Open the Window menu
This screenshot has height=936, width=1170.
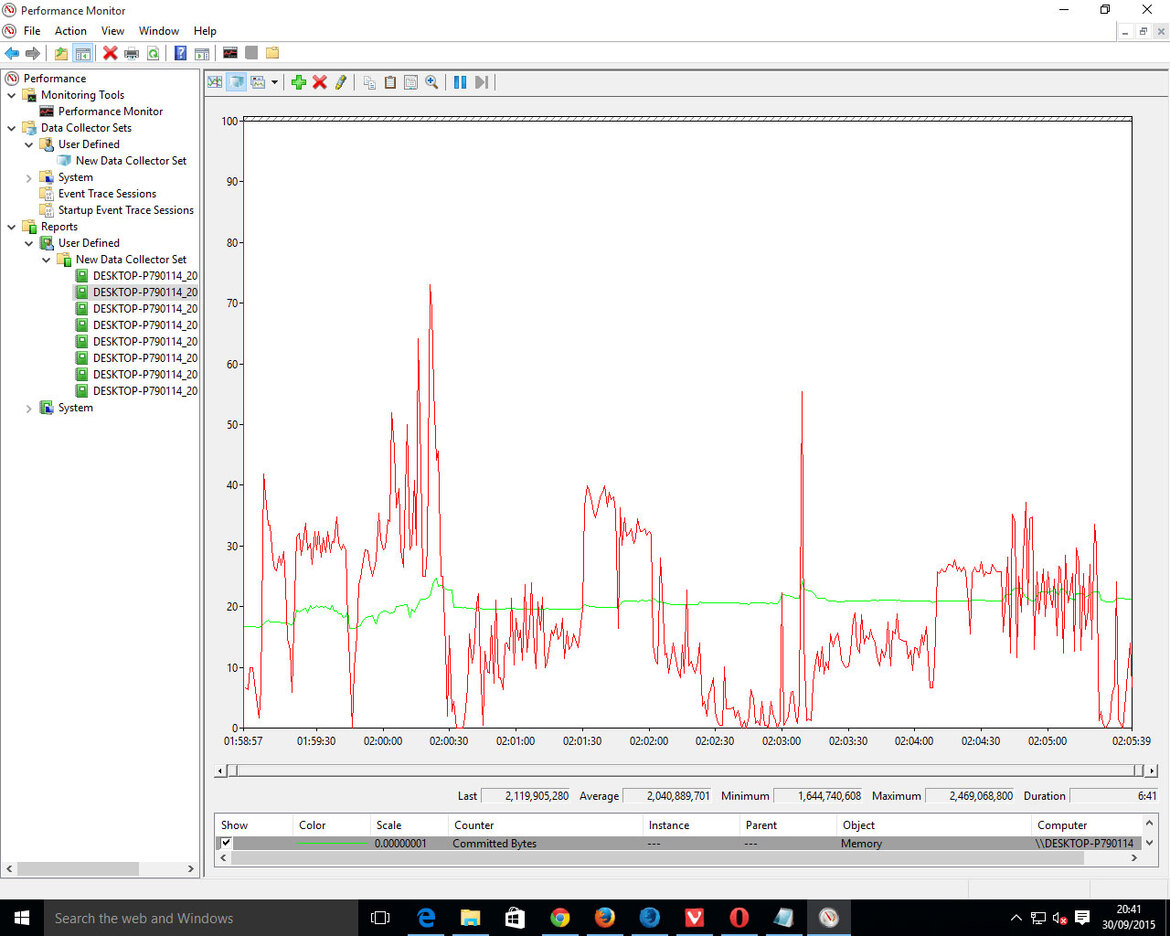coord(159,31)
